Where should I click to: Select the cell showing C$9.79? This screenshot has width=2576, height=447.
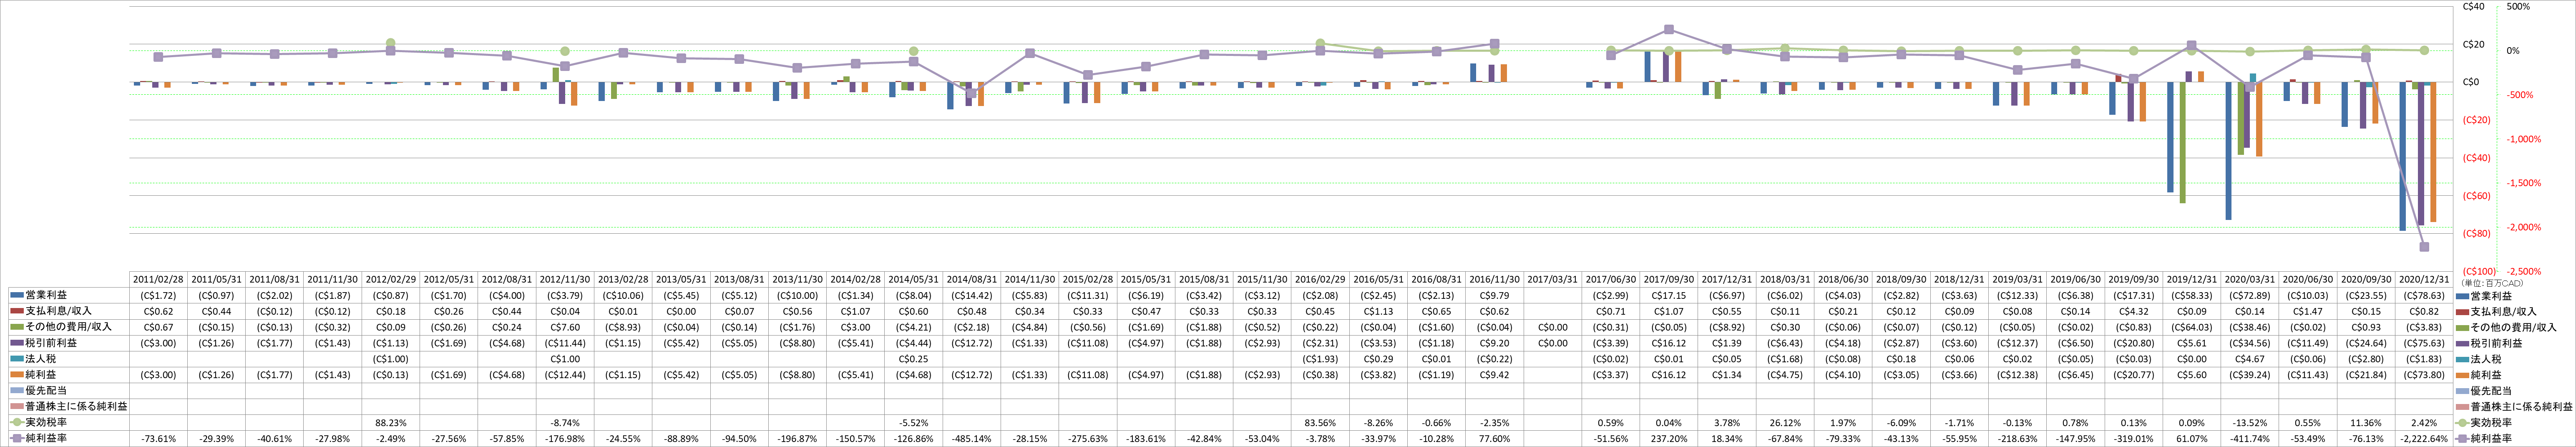1495,295
